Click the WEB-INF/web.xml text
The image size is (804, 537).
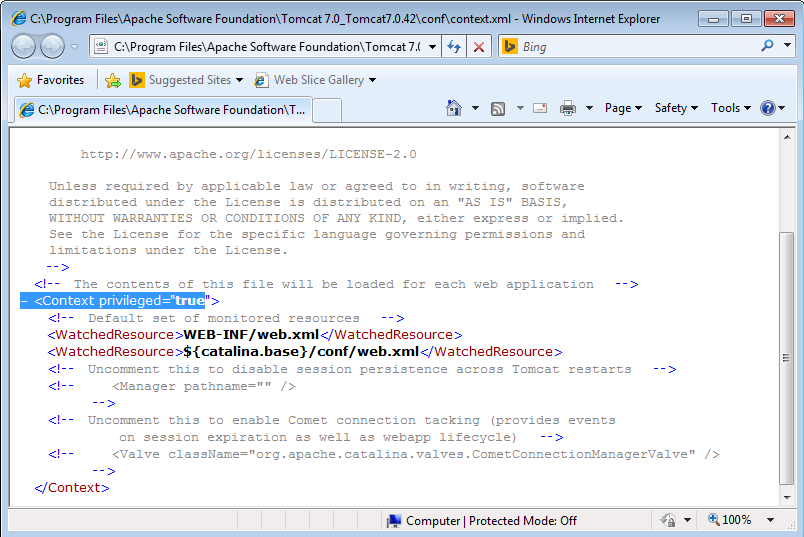tap(251, 335)
